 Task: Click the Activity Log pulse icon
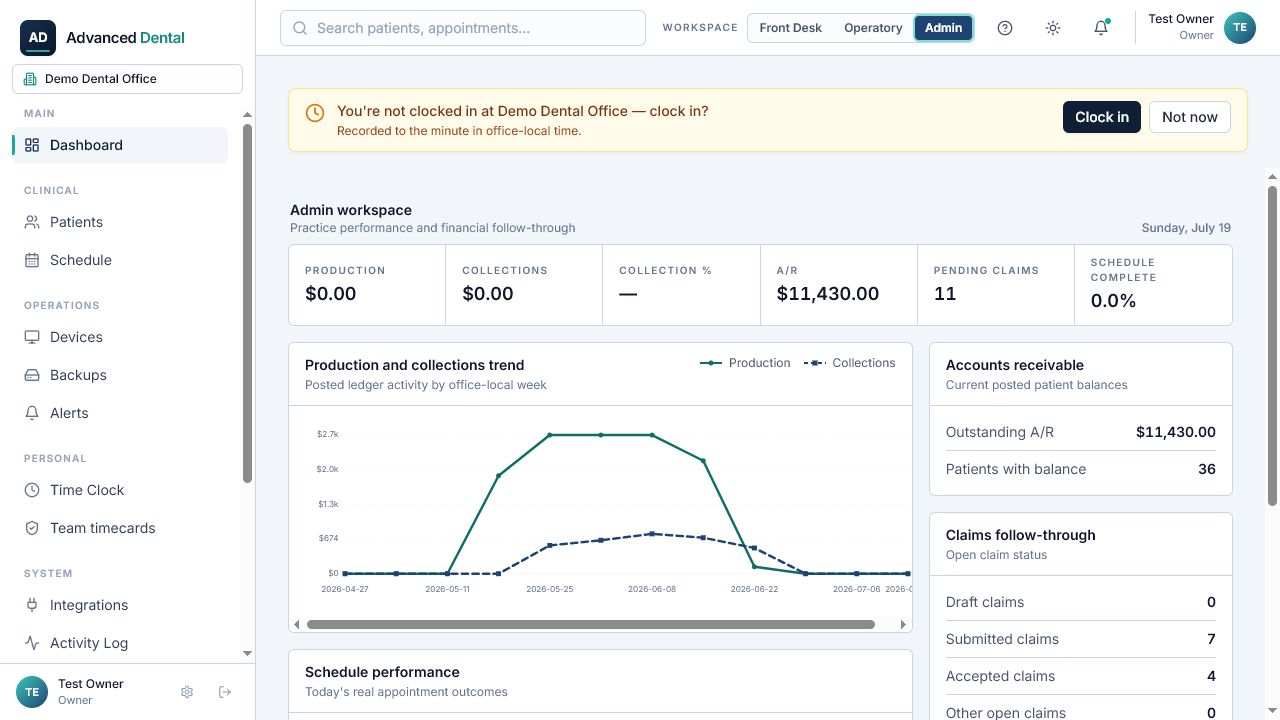click(x=32, y=643)
